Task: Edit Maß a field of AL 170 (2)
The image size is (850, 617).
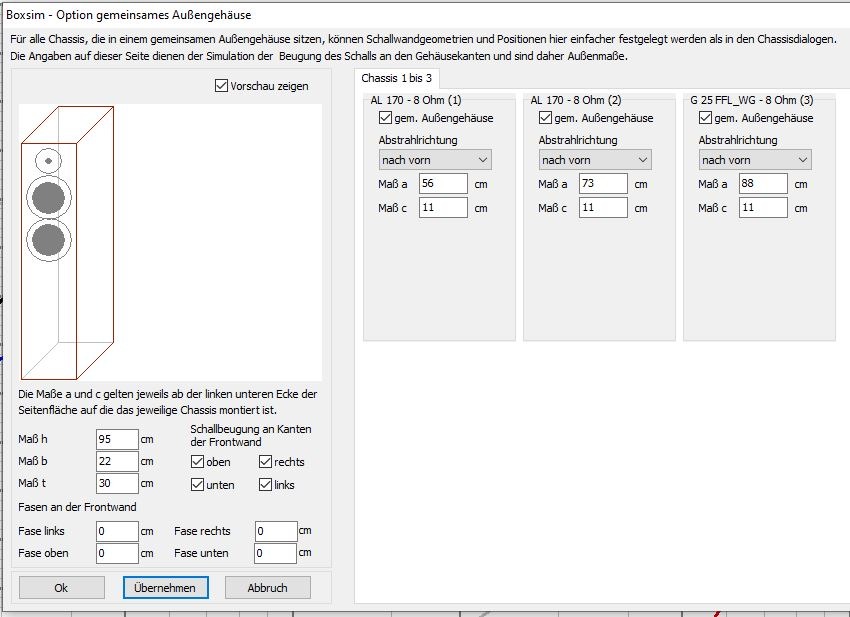Action: click(603, 184)
